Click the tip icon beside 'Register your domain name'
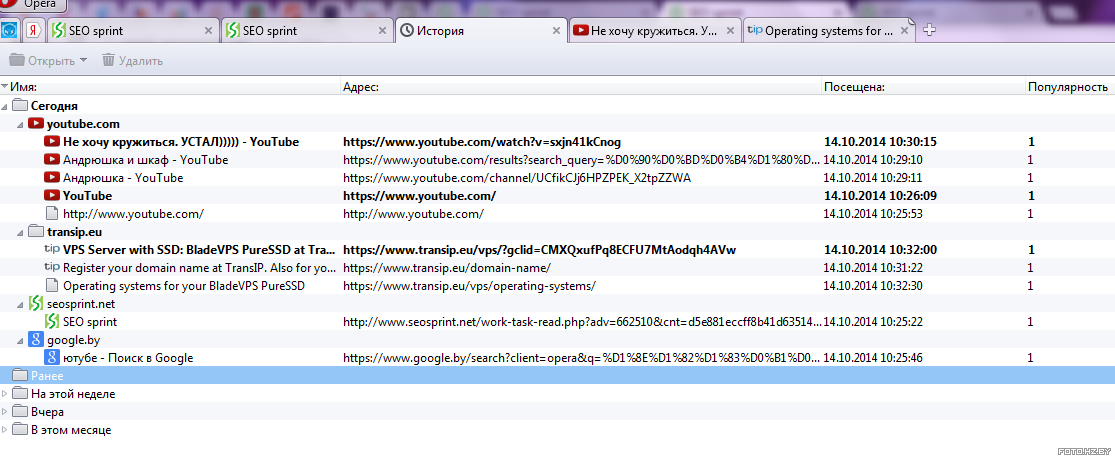 tap(51, 268)
